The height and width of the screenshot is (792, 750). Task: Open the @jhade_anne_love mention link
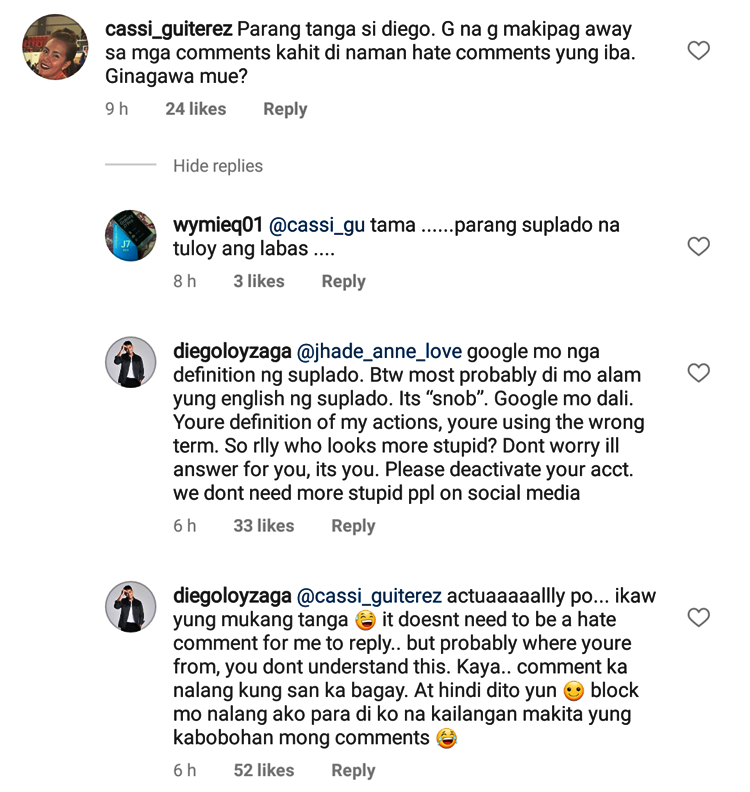[380, 352]
